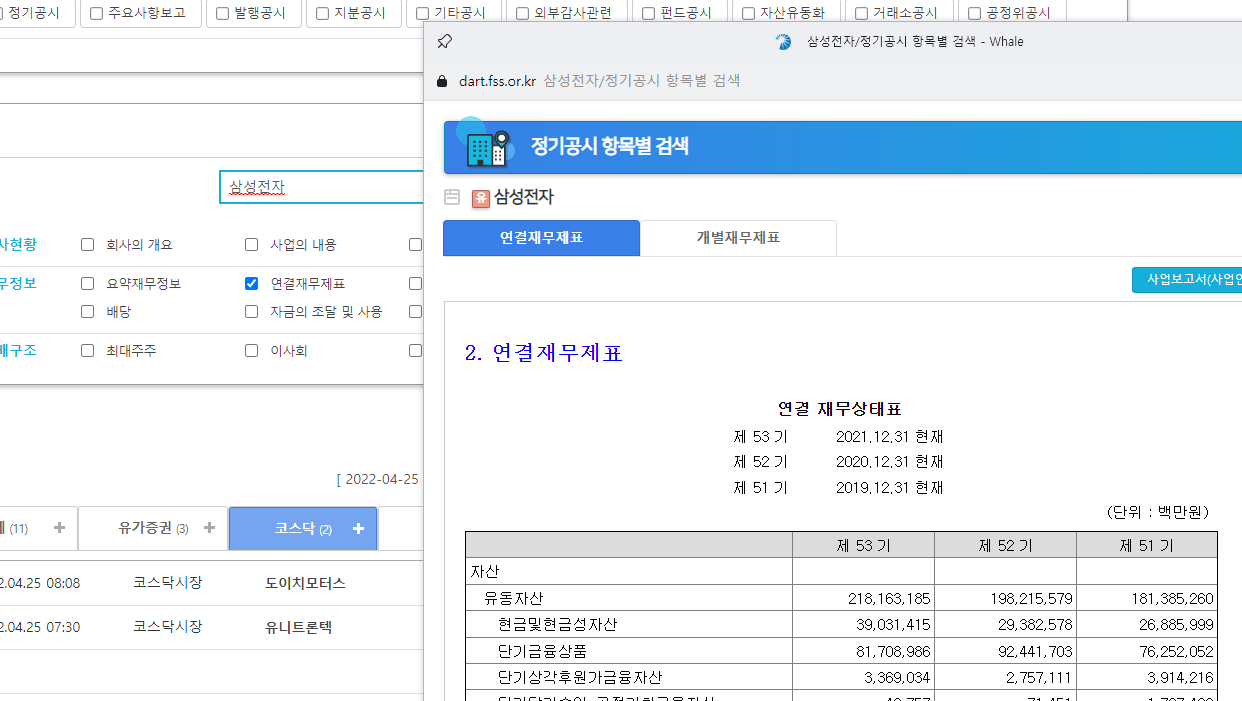The height and width of the screenshot is (701, 1242).
Task: Click the list icon left of 삼성전자 heading
Action: click(x=452, y=197)
